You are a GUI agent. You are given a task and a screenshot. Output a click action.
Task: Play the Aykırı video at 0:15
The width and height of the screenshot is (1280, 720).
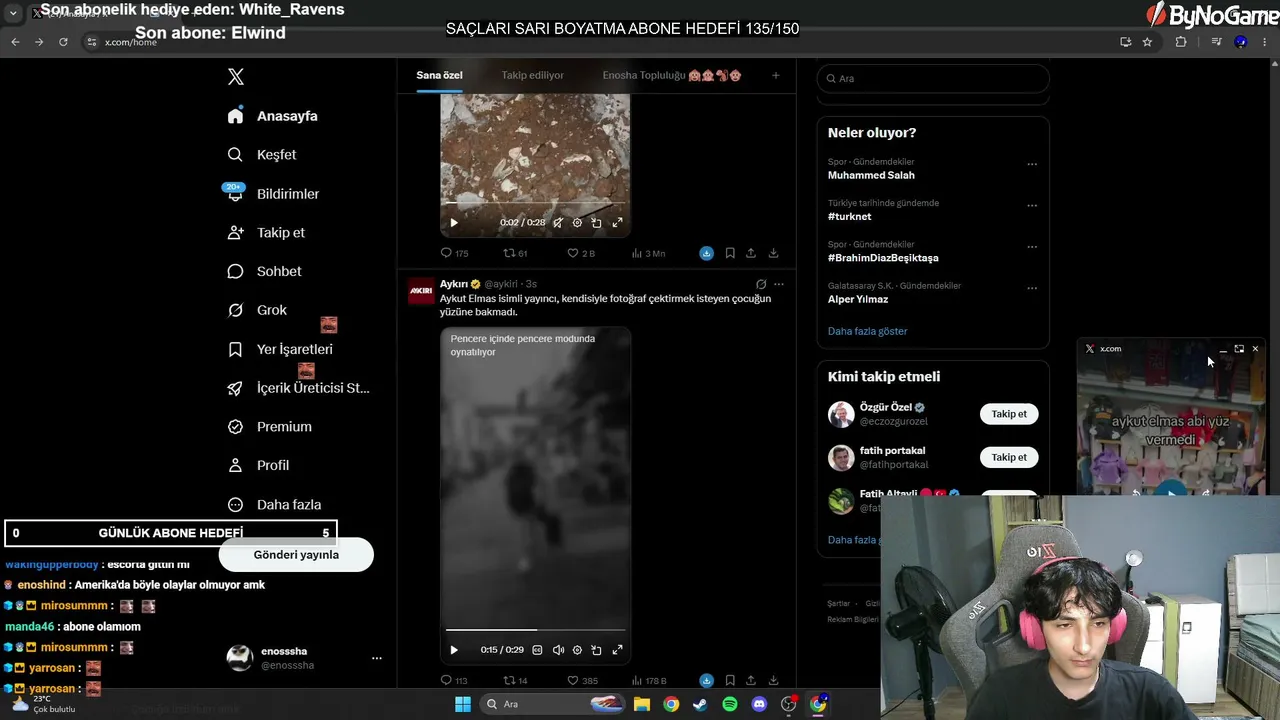(x=454, y=650)
